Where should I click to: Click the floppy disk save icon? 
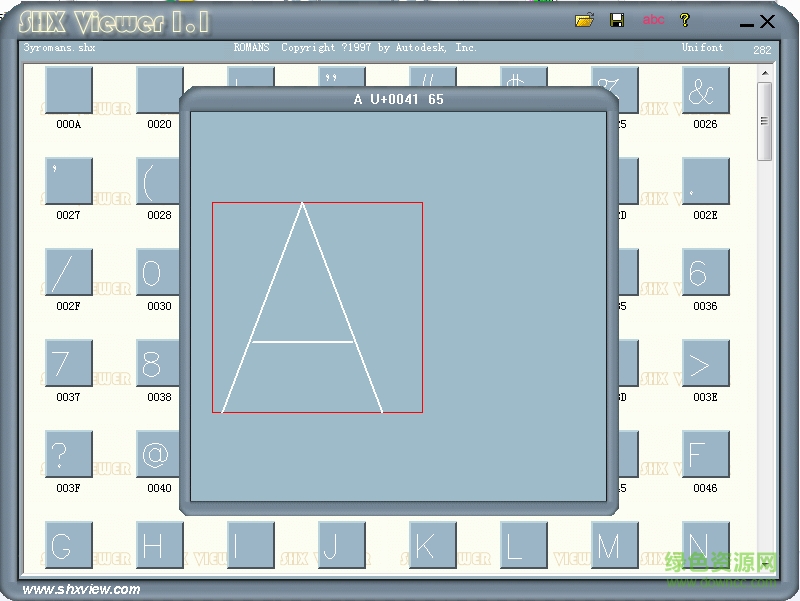pyautogui.click(x=617, y=20)
